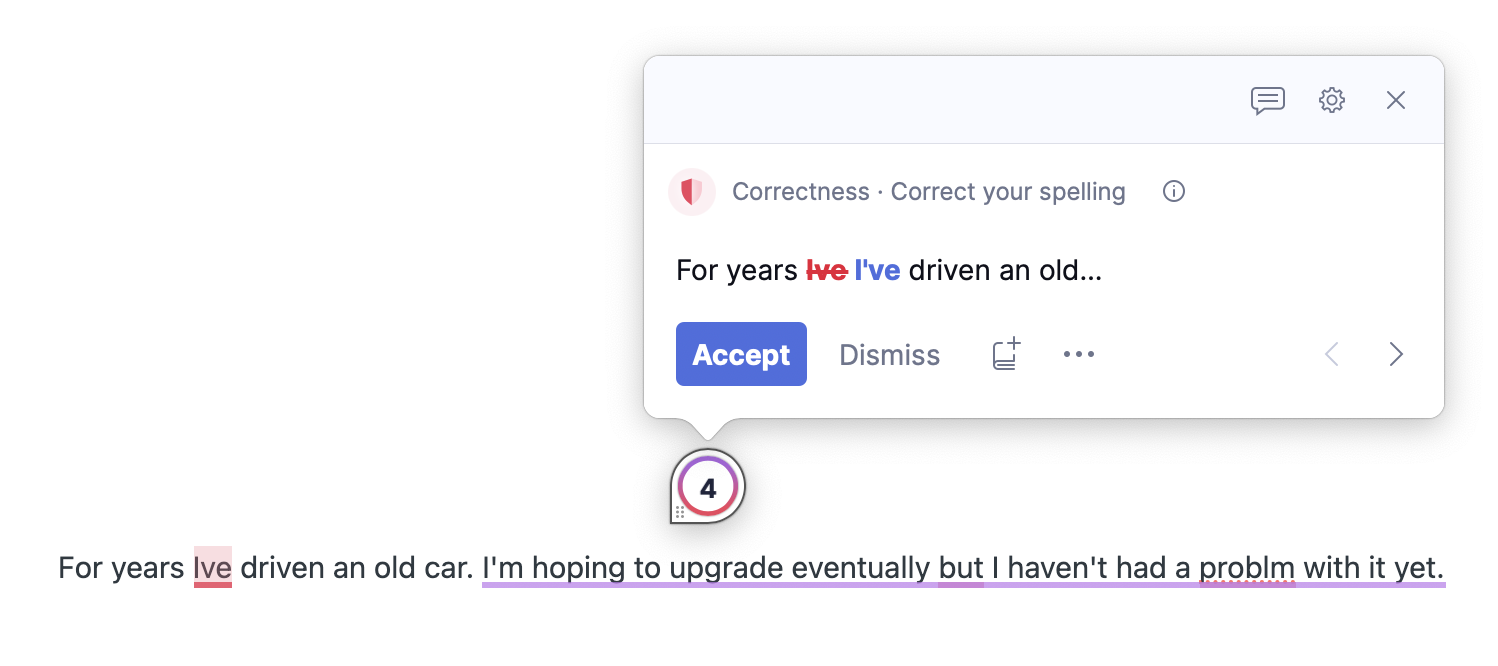Viewport: 1498px width, 666px height.
Task: Click the struck-through Ive in the popup
Action: point(826,270)
